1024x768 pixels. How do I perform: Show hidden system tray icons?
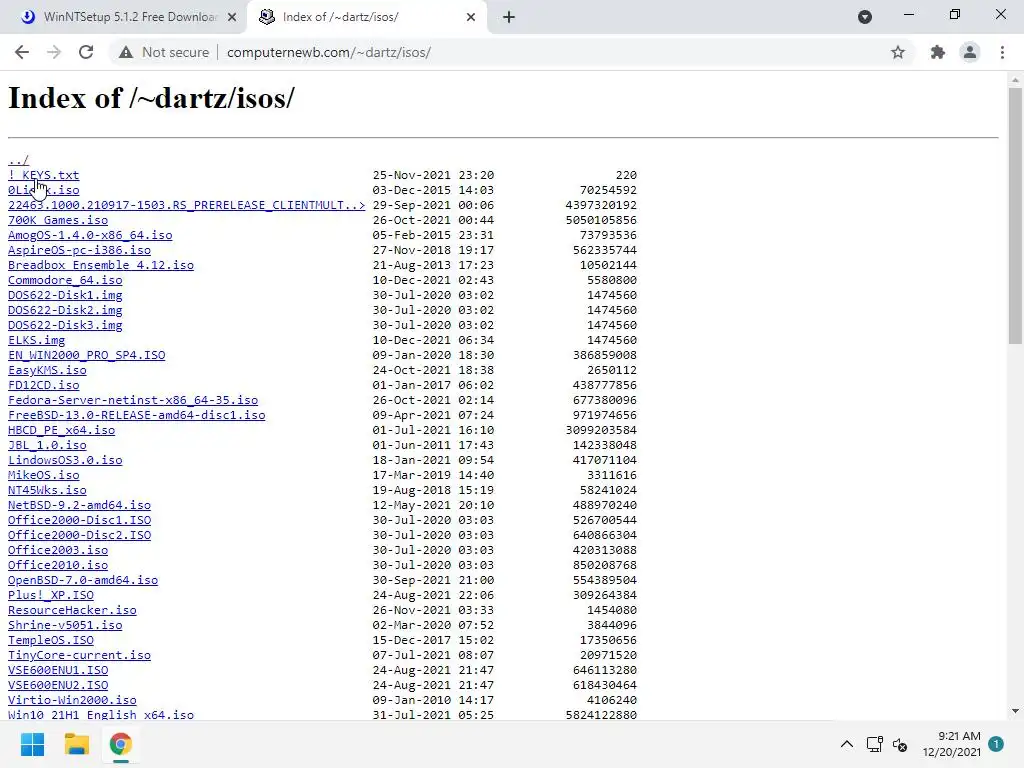click(846, 744)
